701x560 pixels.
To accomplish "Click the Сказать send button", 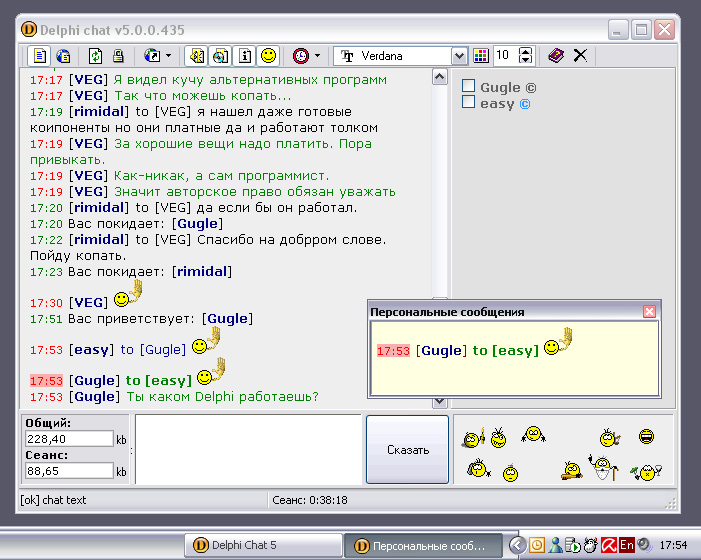I will [x=407, y=450].
